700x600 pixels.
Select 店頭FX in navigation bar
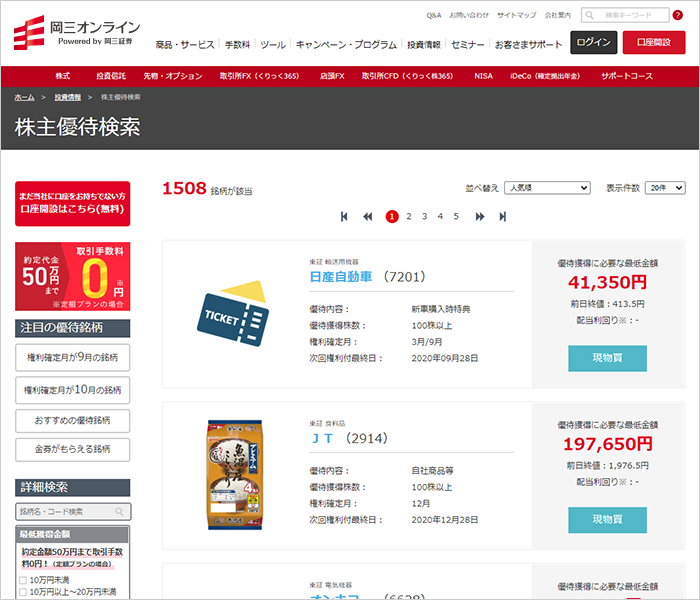(x=332, y=76)
